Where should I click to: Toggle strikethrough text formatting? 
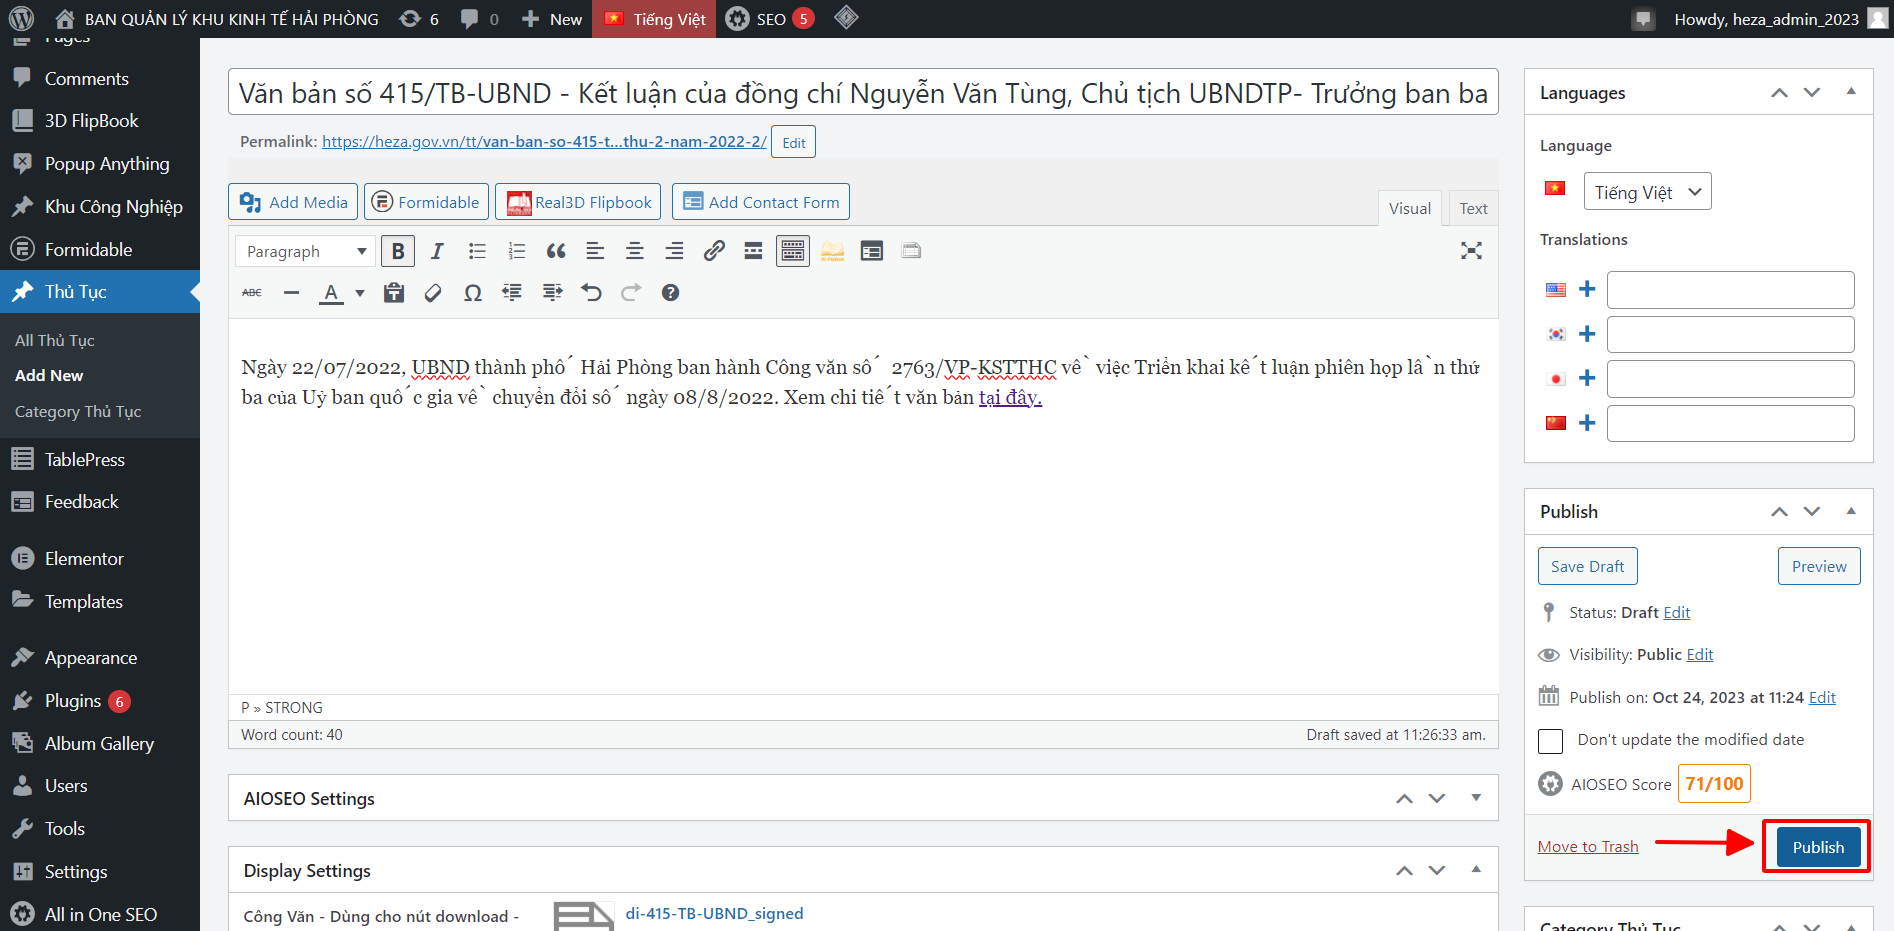point(252,293)
